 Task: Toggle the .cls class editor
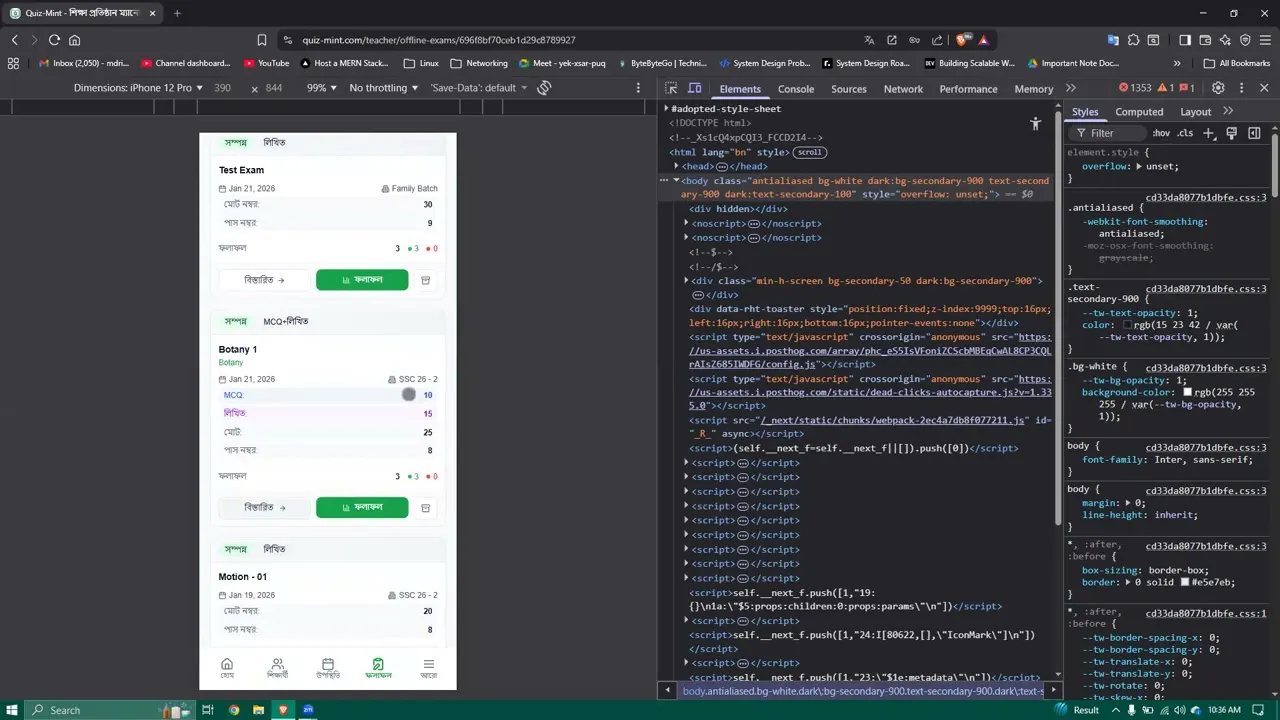pos(1185,133)
